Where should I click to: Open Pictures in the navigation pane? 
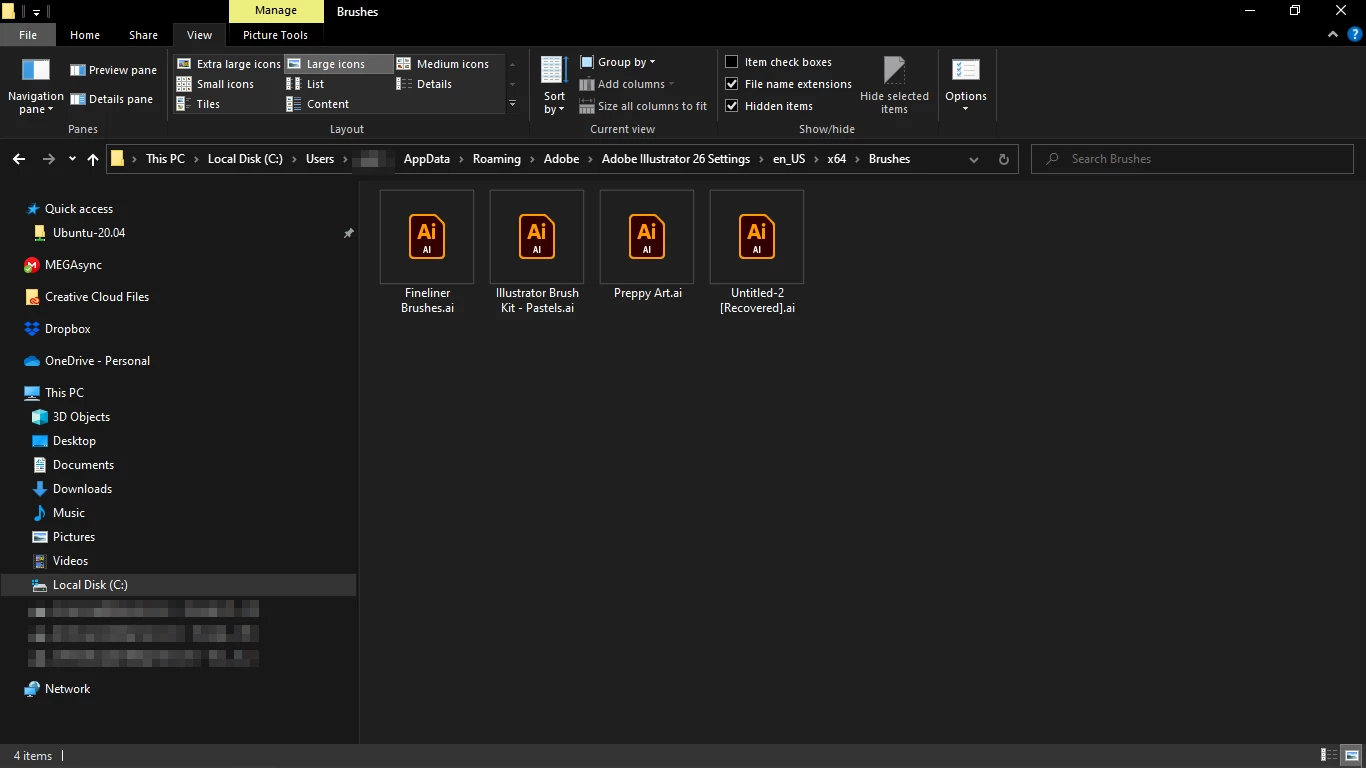[74, 537]
